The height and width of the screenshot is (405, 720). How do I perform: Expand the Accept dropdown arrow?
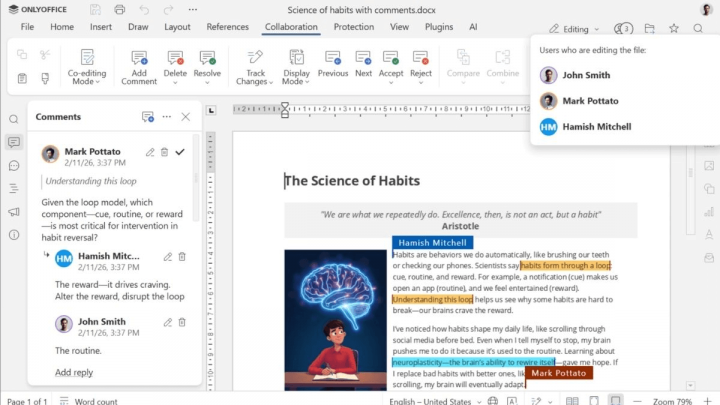391,83
